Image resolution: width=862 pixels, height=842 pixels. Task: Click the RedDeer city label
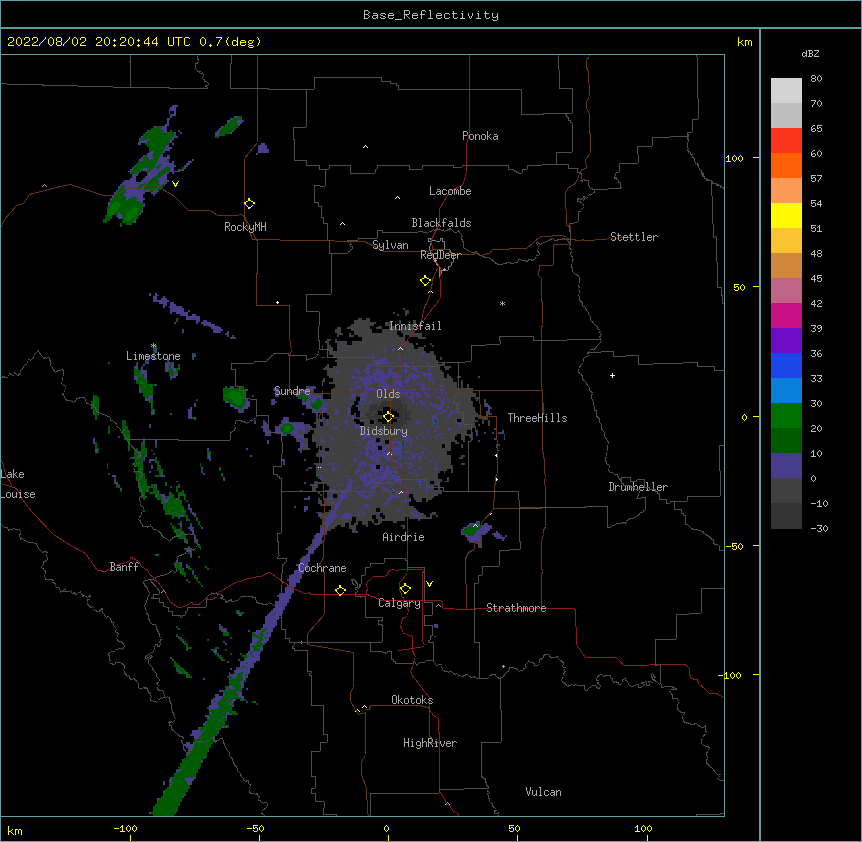coord(440,255)
